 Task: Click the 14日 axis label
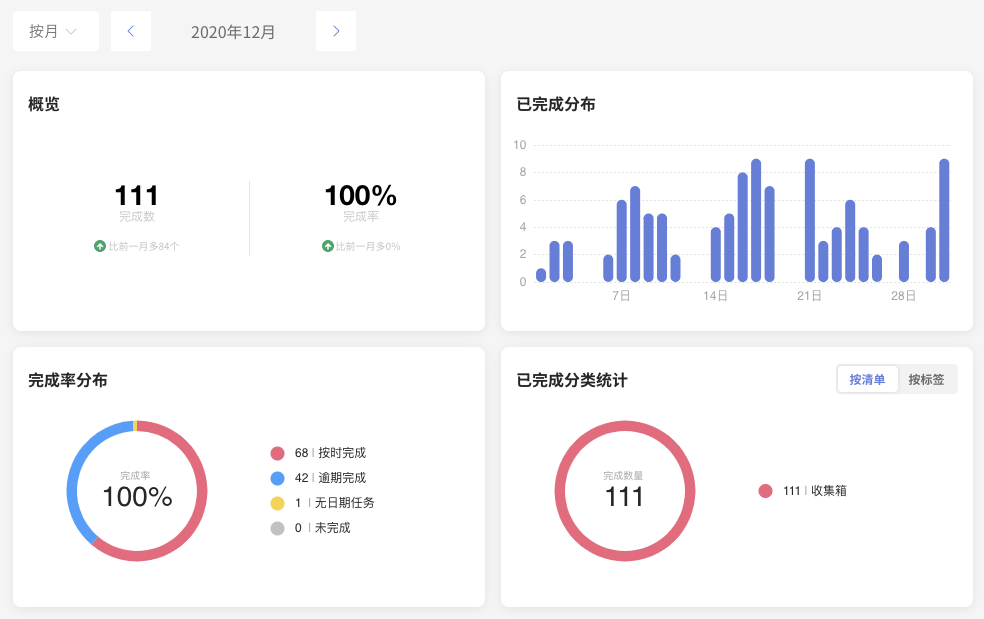(715, 296)
